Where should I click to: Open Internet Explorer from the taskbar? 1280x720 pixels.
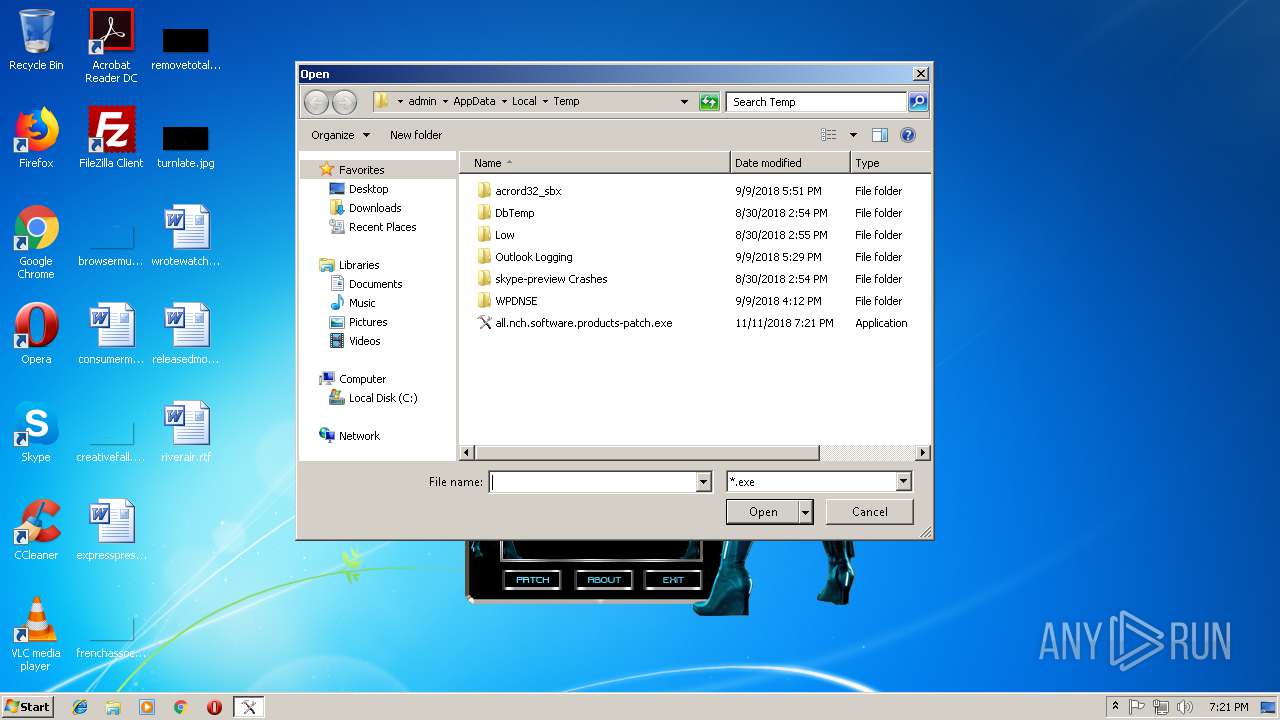(80, 707)
